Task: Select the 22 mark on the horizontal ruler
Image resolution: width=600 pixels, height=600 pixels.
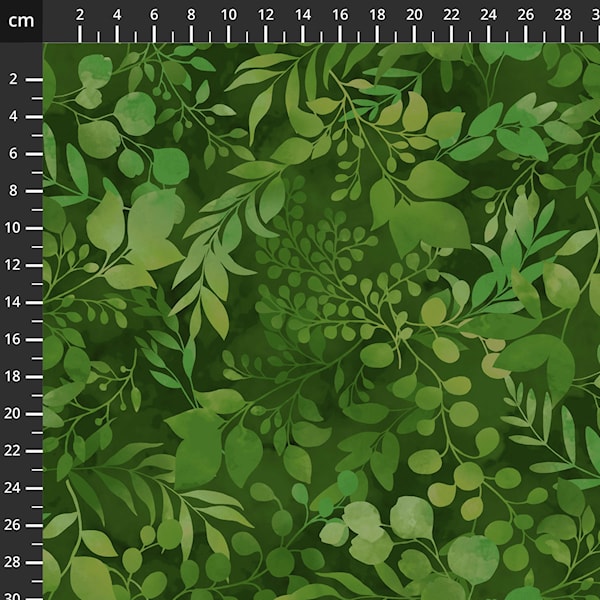Action: pos(451,15)
